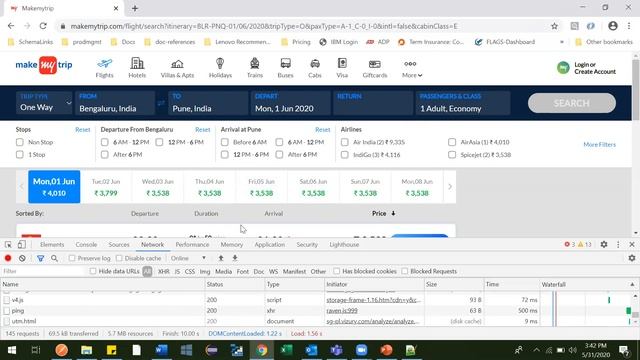Check the 1 Stop filter
The width and height of the screenshot is (640, 360).
(x=20, y=154)
